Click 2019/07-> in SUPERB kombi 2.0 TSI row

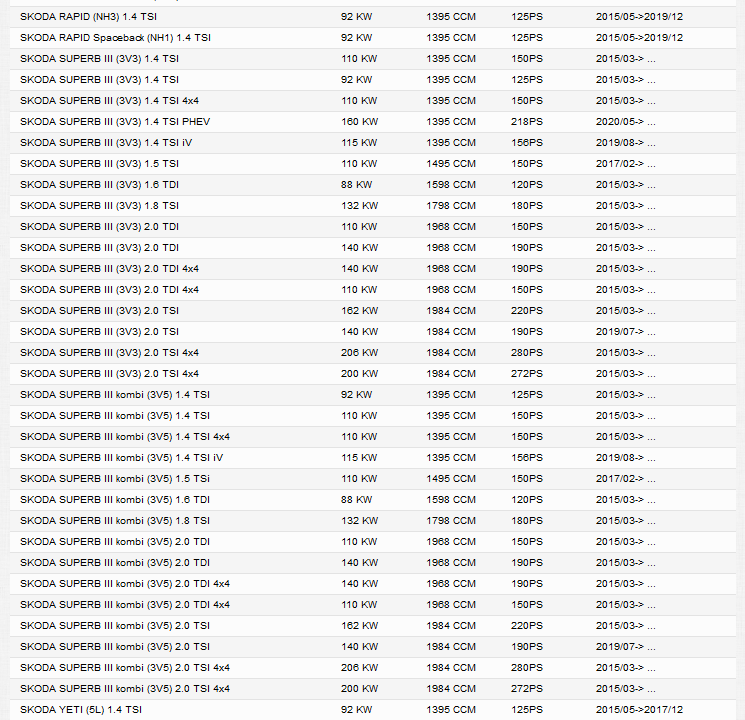(626, 646)
